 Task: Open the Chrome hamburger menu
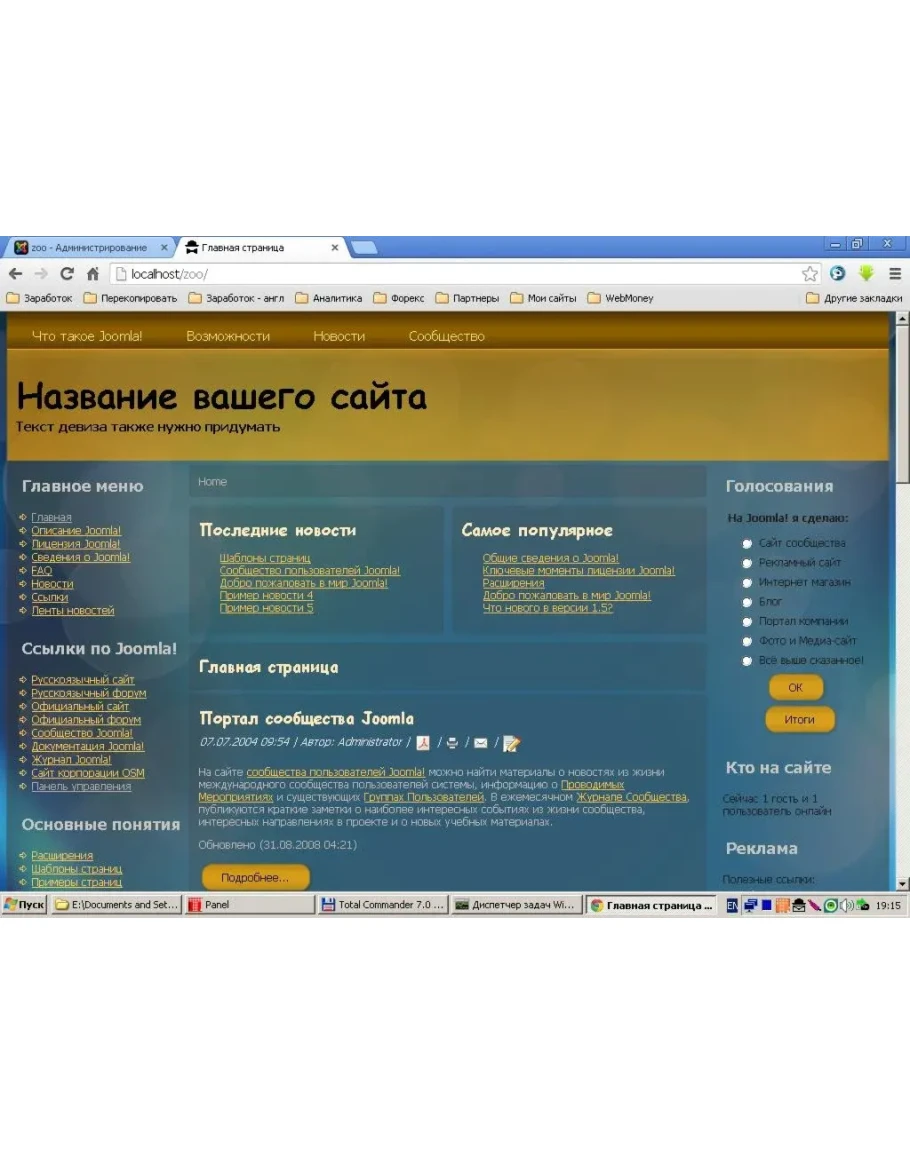tap(895, 274)
